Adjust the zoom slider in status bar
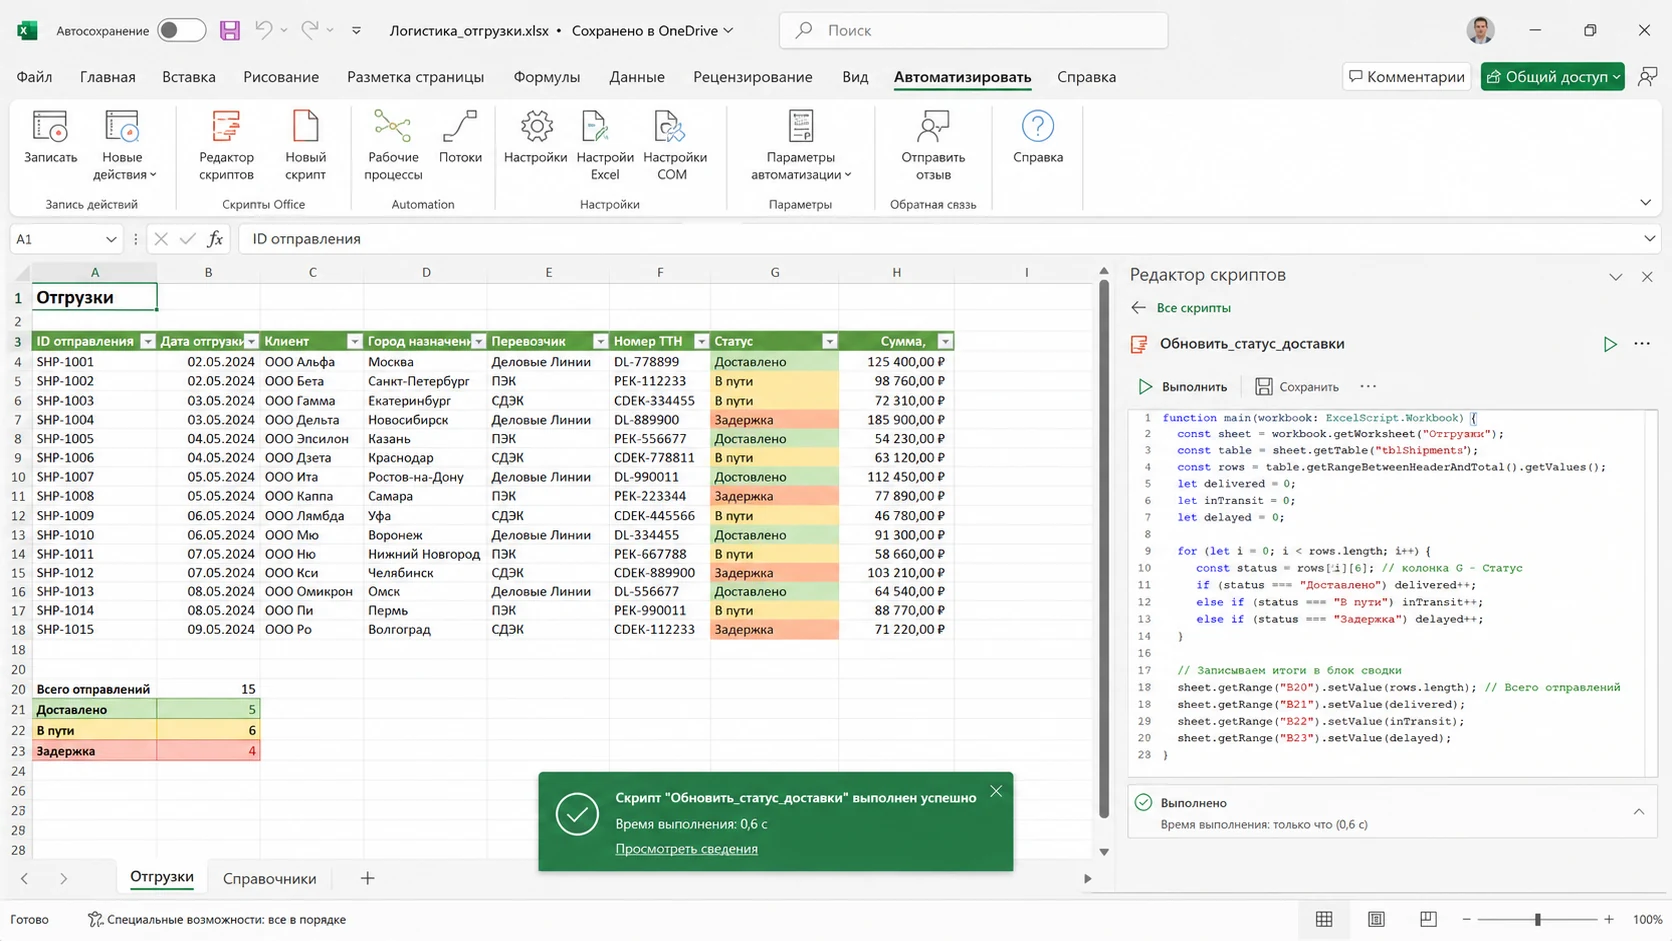Image resolution: width=1672 pixels, height=941 pixels. click(1537, 919)
